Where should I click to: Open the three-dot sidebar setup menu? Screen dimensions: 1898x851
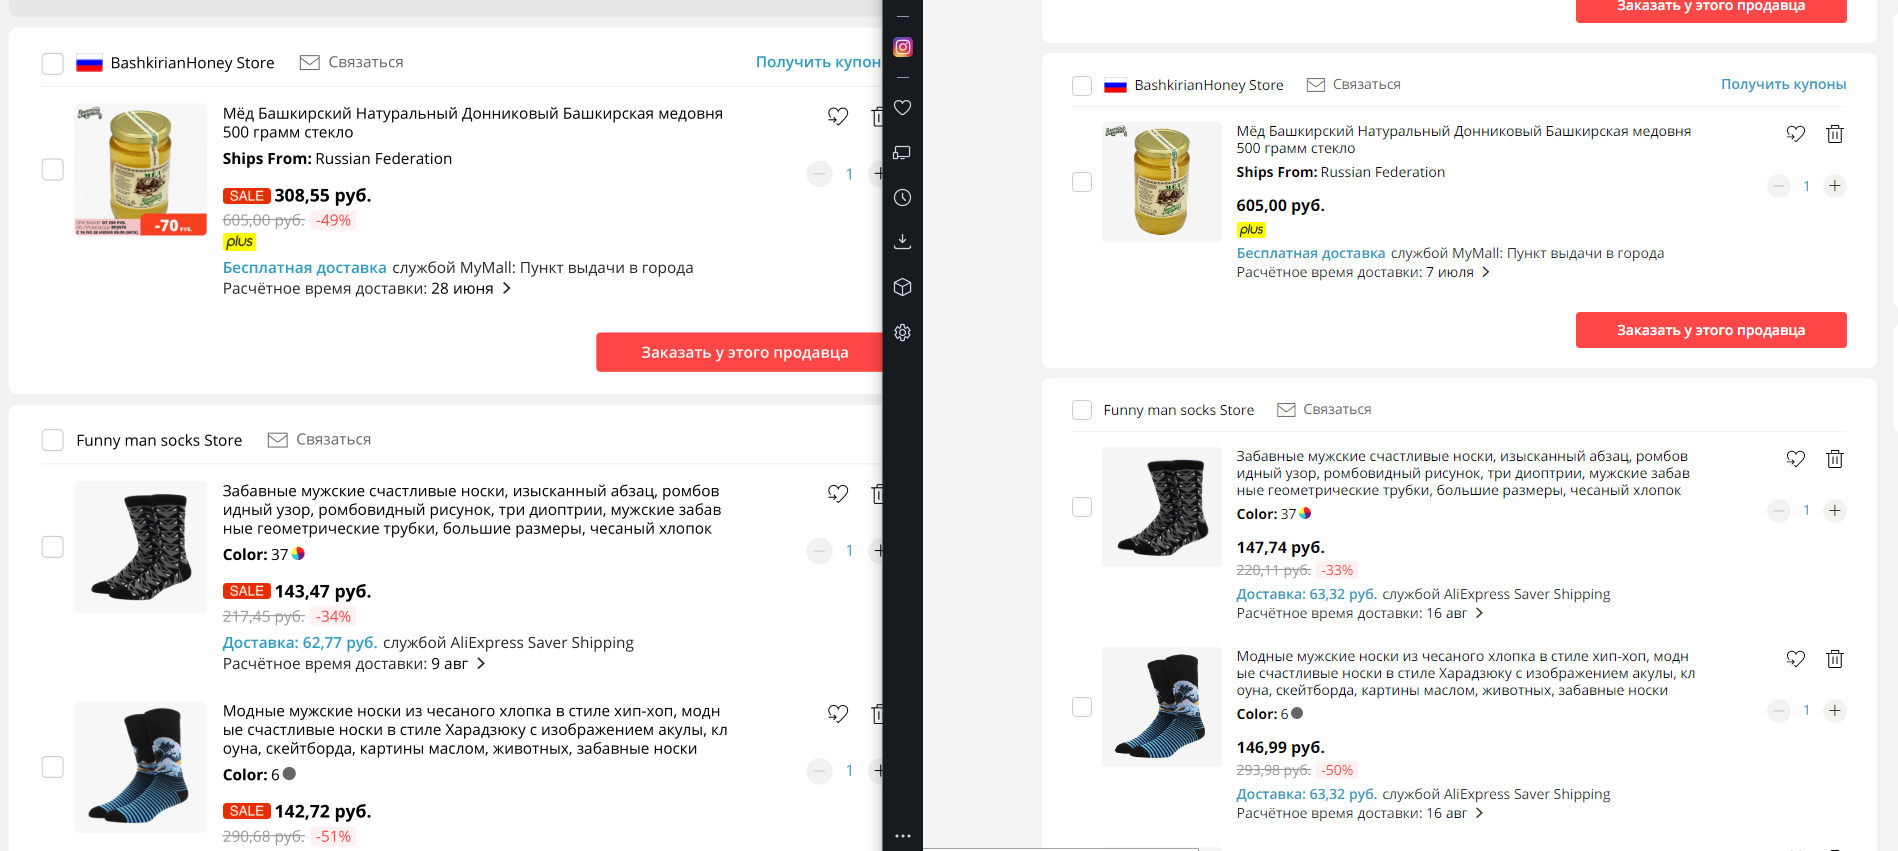[902, 836]
